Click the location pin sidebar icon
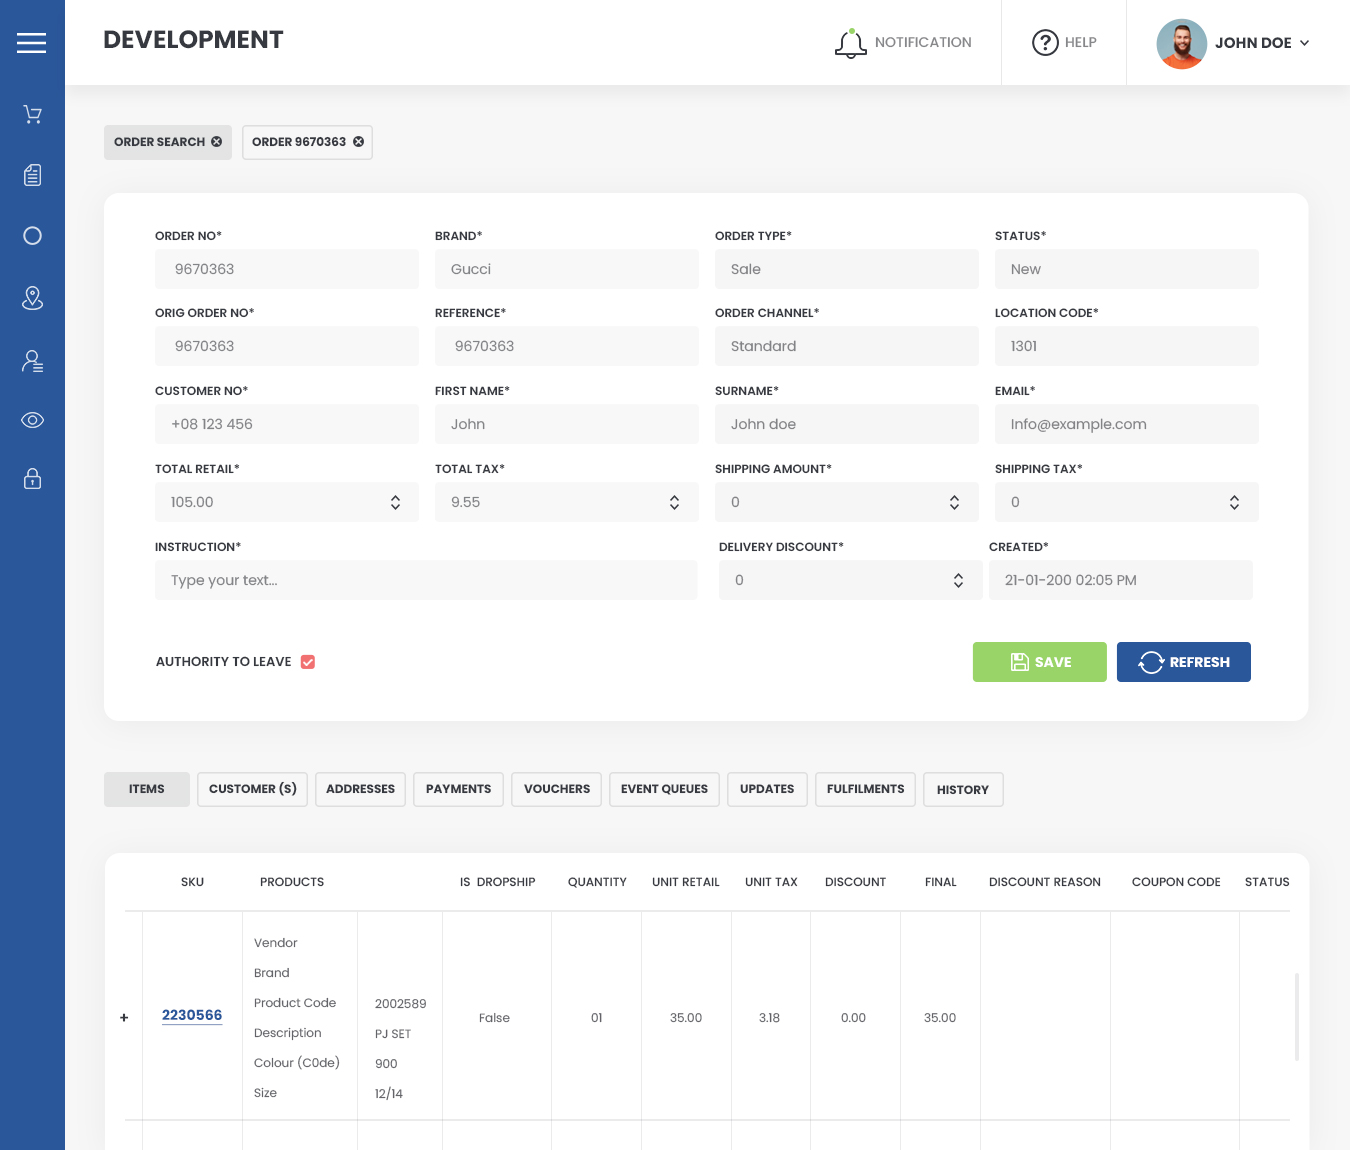The width and height of the screenshot is (1350, 1150). point(32,298)
